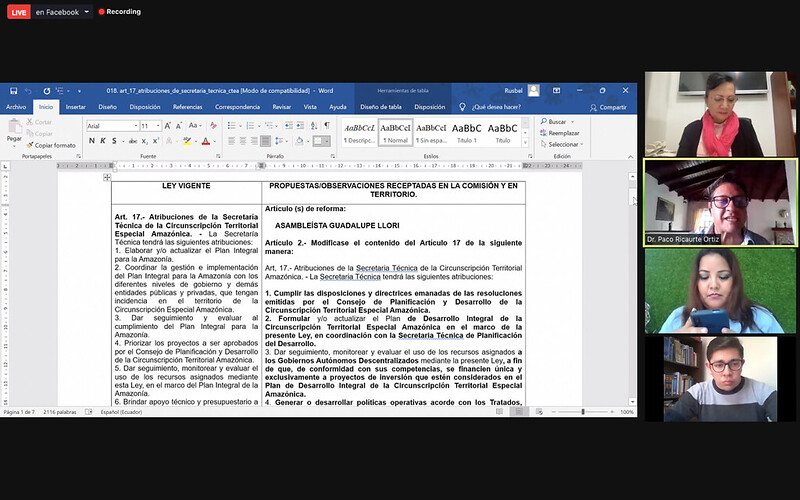Screen dimensions: 800x500
Task: Toggle show paragraph marks (¶)
Action: click(327, 126)
